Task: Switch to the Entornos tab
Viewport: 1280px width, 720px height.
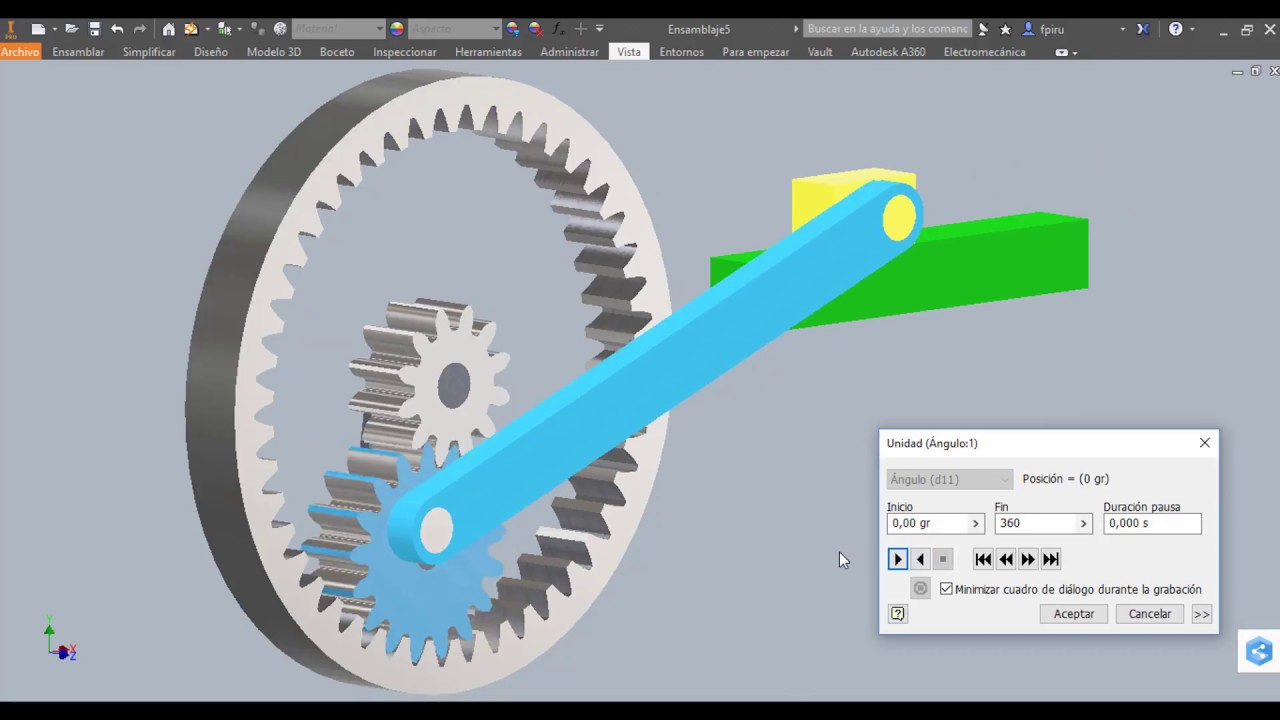Action: (682, 52)
